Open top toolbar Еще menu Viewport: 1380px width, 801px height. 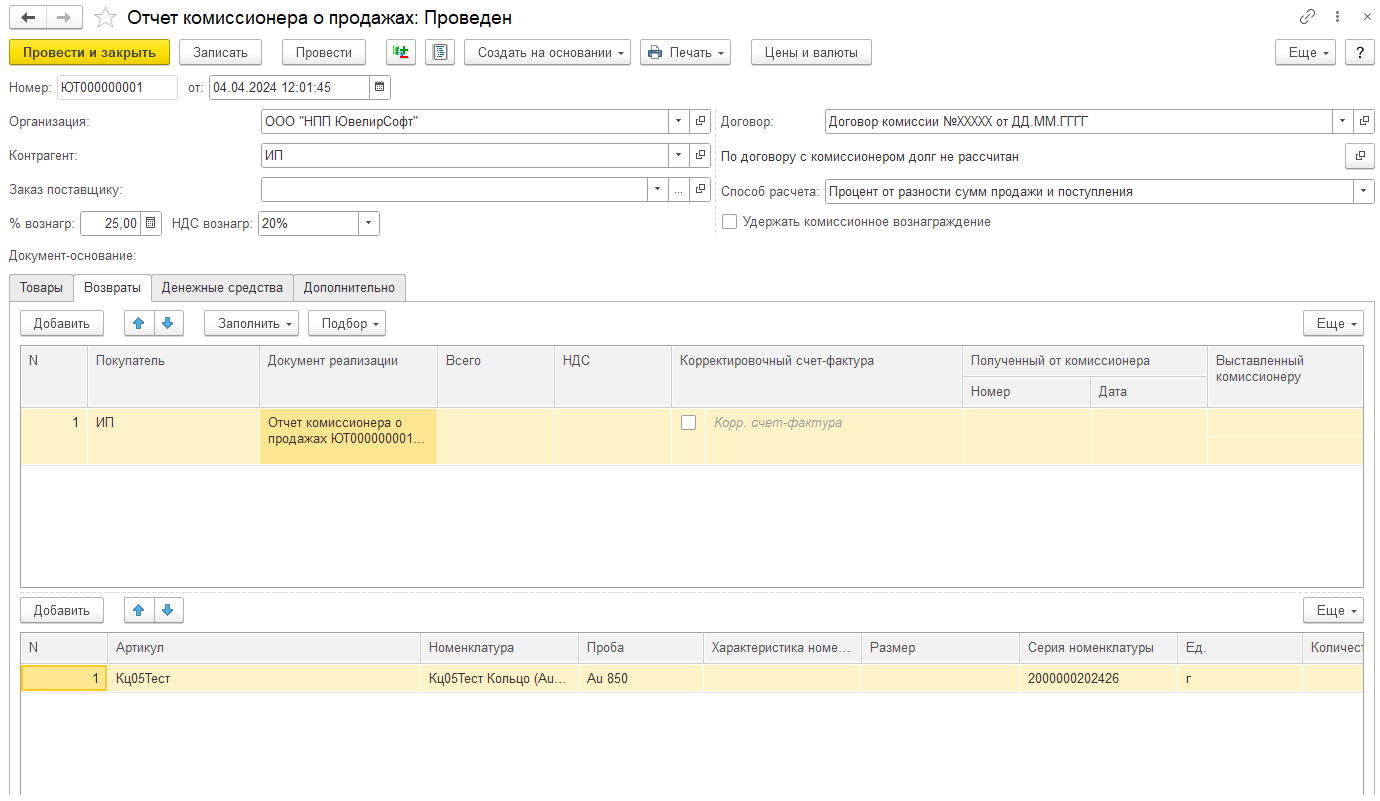[1306, 52]
